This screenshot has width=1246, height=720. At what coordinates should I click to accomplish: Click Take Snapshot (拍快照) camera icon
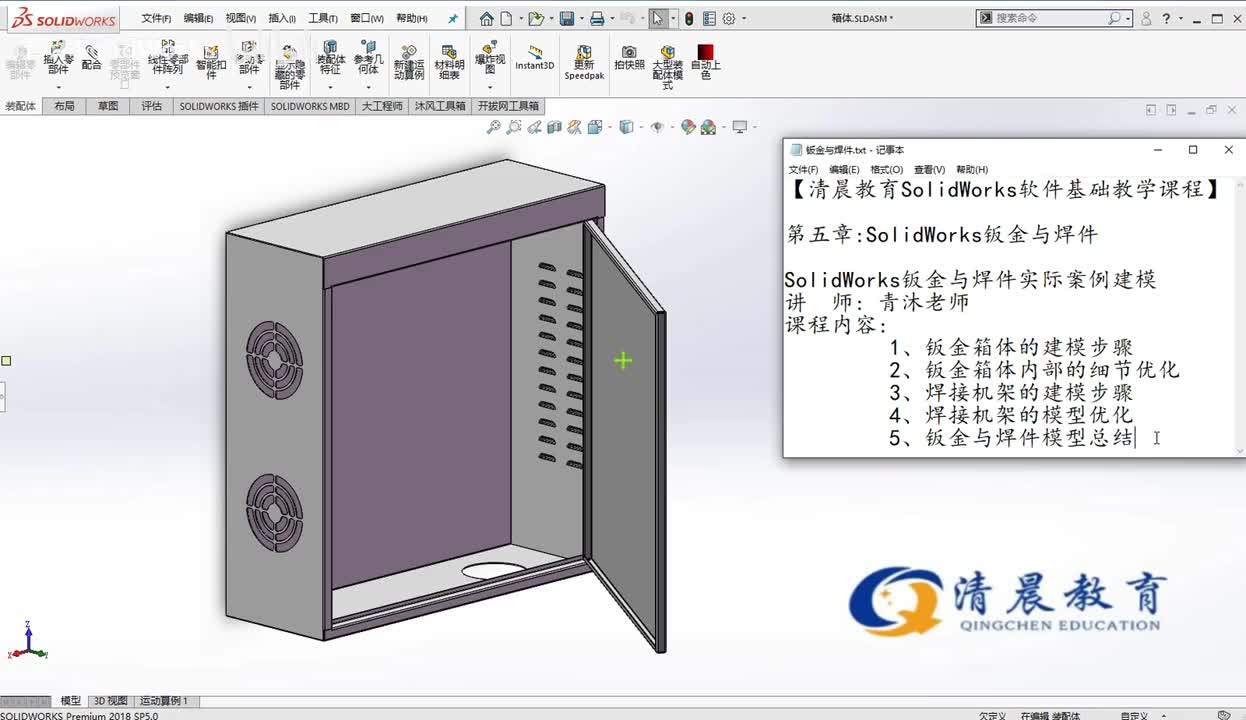629,58
